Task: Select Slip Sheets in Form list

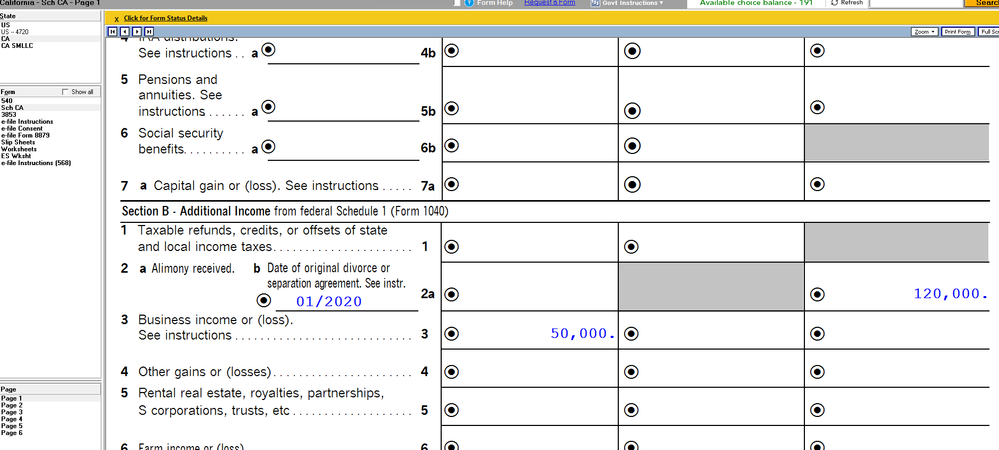Action: 50,142
